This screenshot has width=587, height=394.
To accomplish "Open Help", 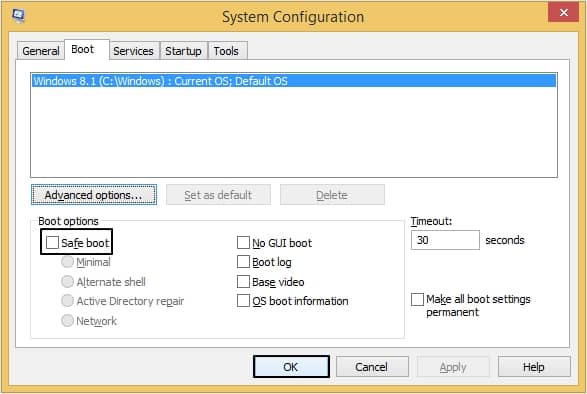I will point(534,367).
